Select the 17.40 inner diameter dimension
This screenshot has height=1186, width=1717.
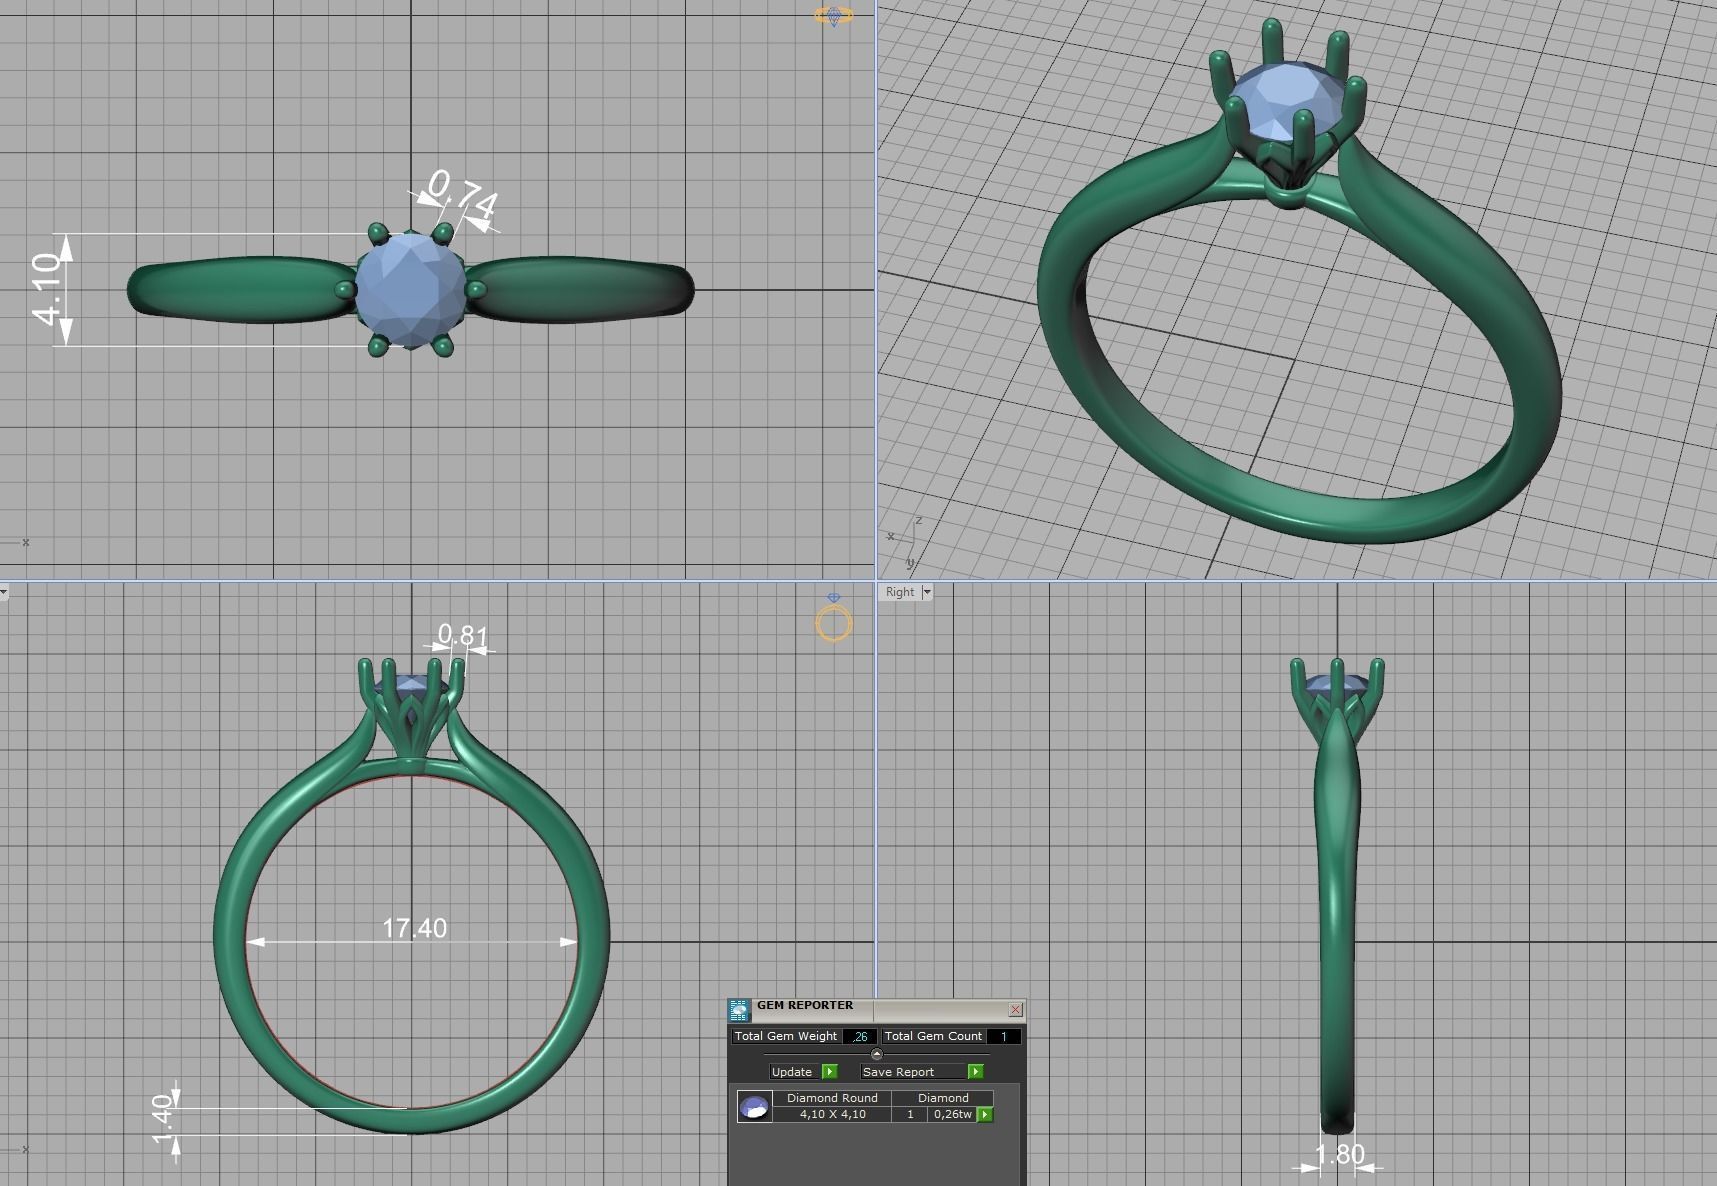414,929
